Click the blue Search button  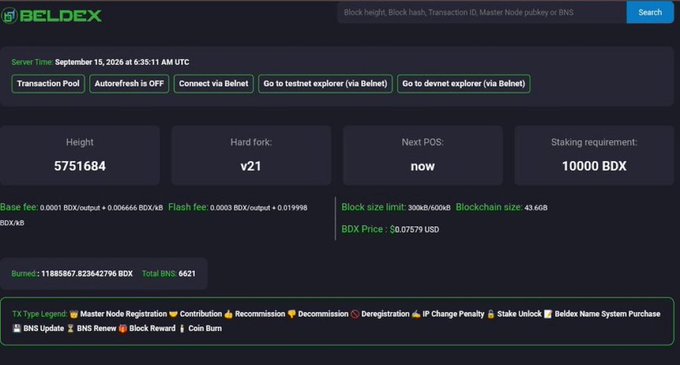click(x=650, y=12)
